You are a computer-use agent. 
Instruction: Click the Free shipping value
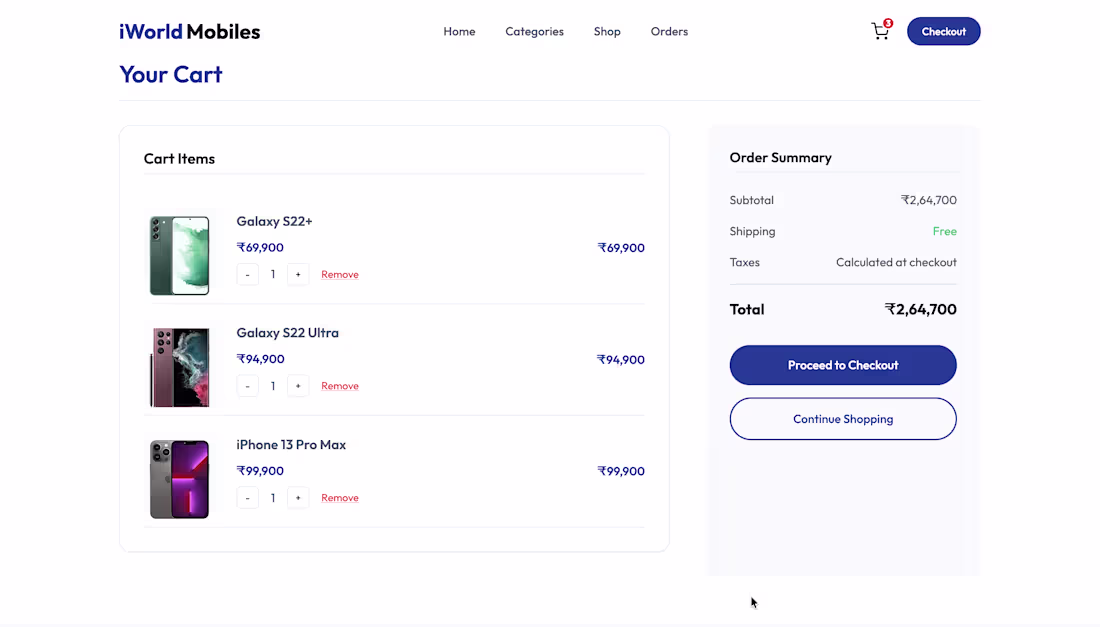coord(944,231)
